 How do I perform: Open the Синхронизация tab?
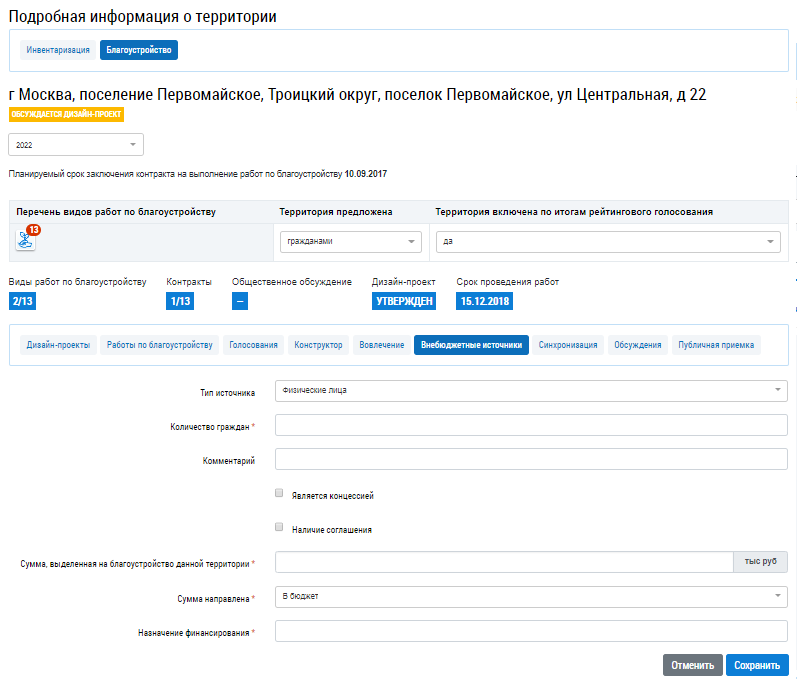tap(568, 345)
